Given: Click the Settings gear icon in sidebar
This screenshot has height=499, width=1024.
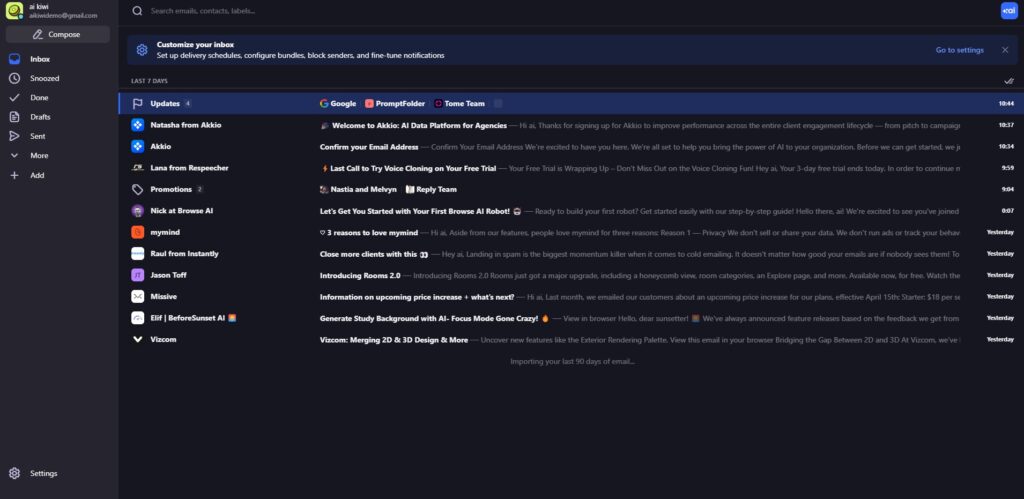Looking at the screenshot, I should [14, 474].
